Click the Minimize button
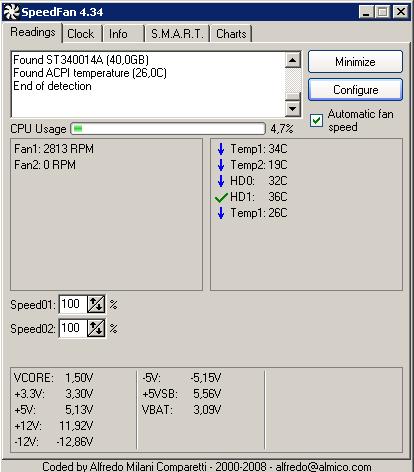 coord(355,62)
